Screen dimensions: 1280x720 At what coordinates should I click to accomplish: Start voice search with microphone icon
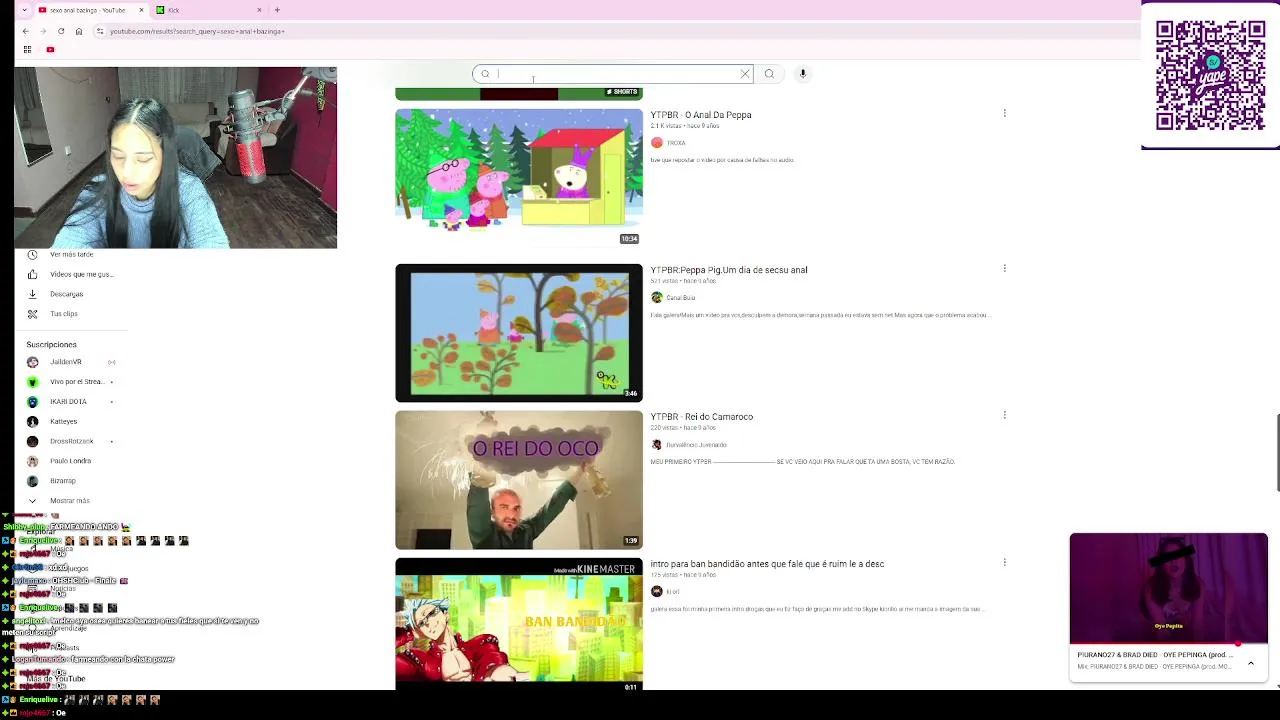click(x=802, y=74)
